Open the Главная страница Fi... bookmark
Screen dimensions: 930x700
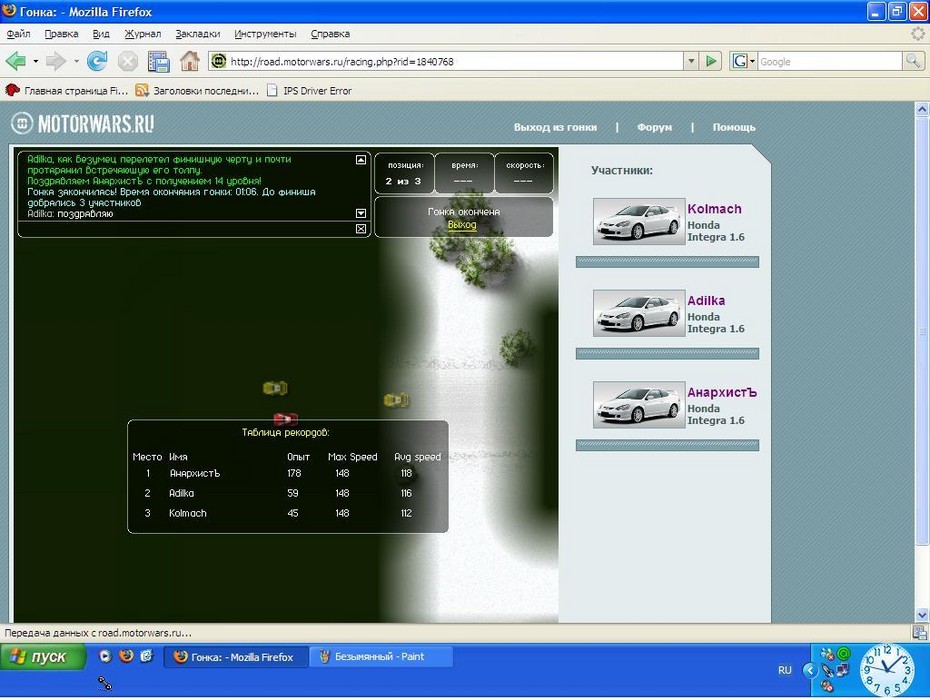point(66,91)
